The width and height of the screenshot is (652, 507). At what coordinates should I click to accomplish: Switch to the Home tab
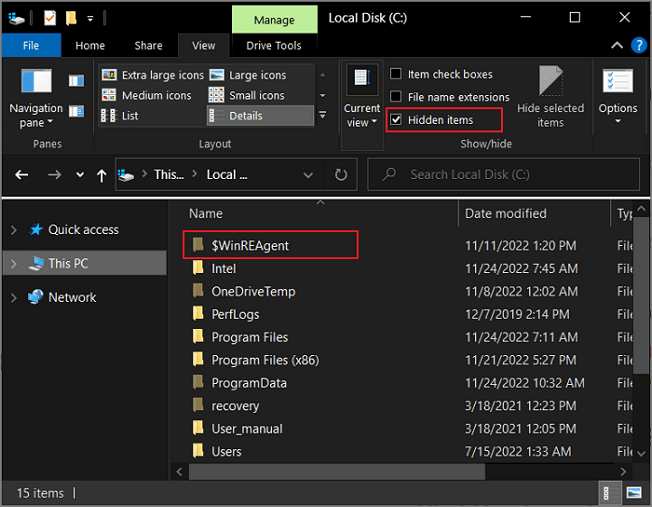click(90, 45)
